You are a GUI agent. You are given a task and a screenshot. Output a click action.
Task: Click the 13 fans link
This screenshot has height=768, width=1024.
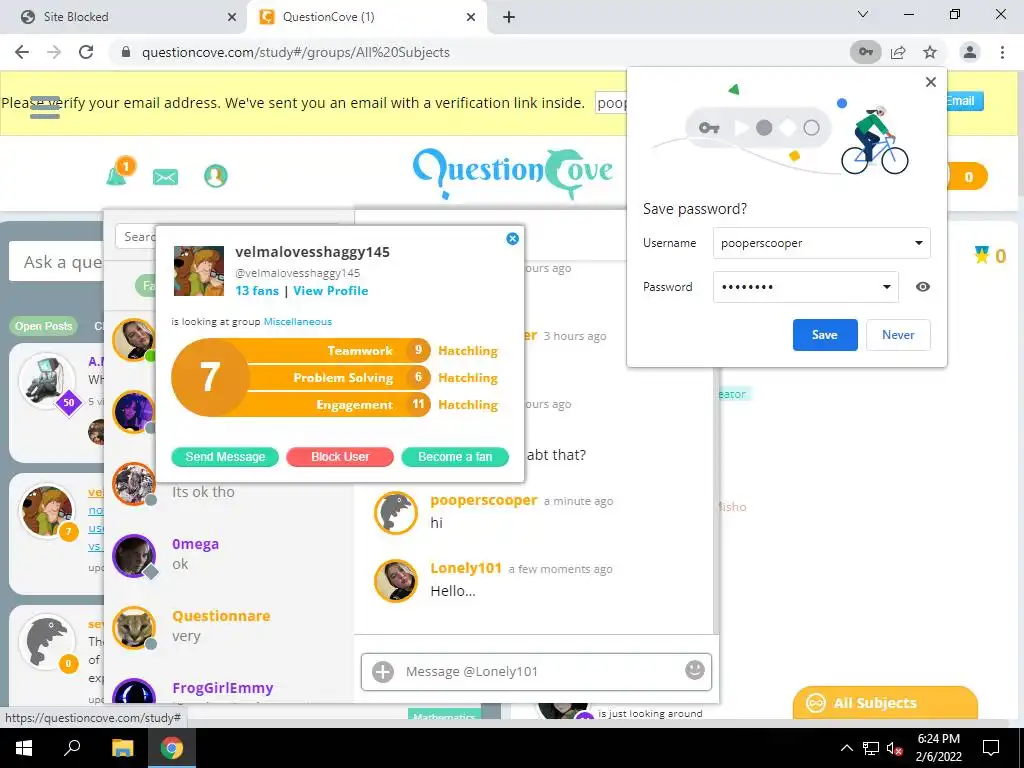pyautogui.click(x=257, y=291)
